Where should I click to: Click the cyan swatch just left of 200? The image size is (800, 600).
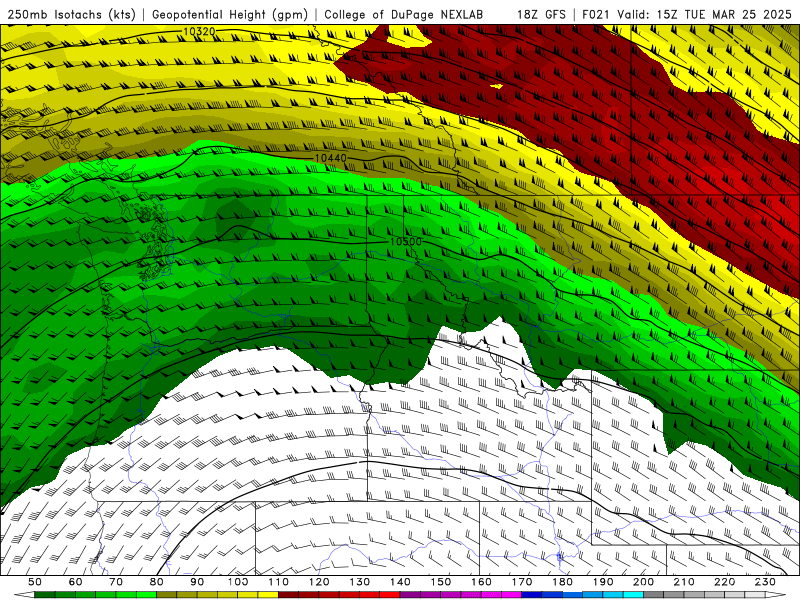633,595
